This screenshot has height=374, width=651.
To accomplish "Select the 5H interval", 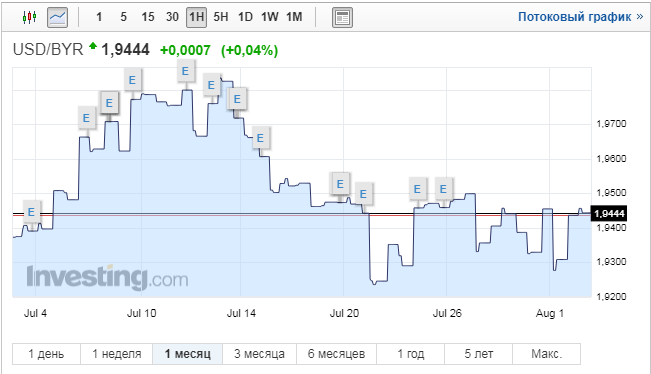I will (x=221, y=17).
